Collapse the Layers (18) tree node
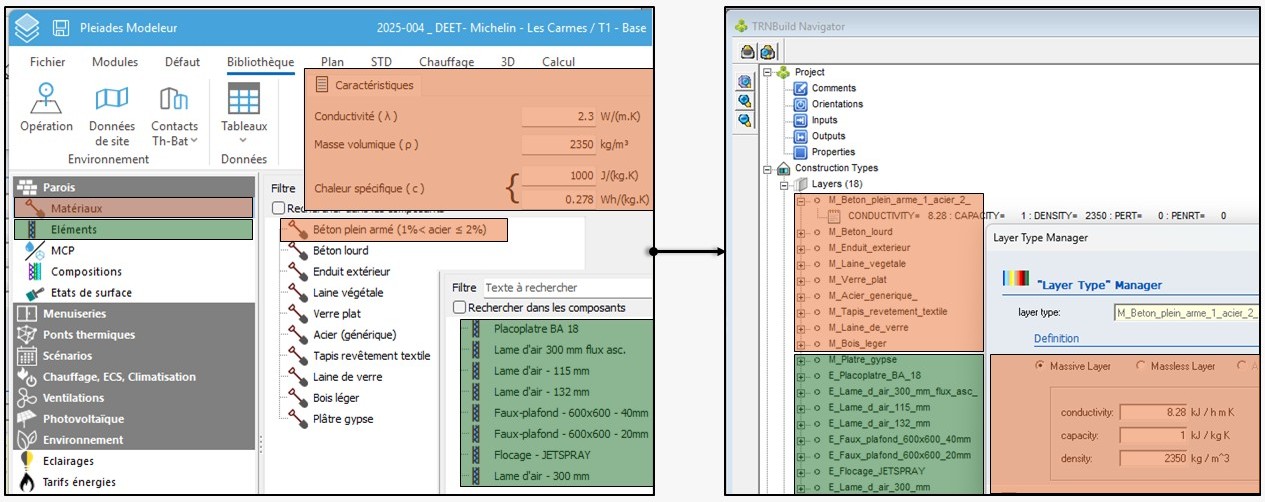This screenshot has width=1265, height=502. [786, 185]
